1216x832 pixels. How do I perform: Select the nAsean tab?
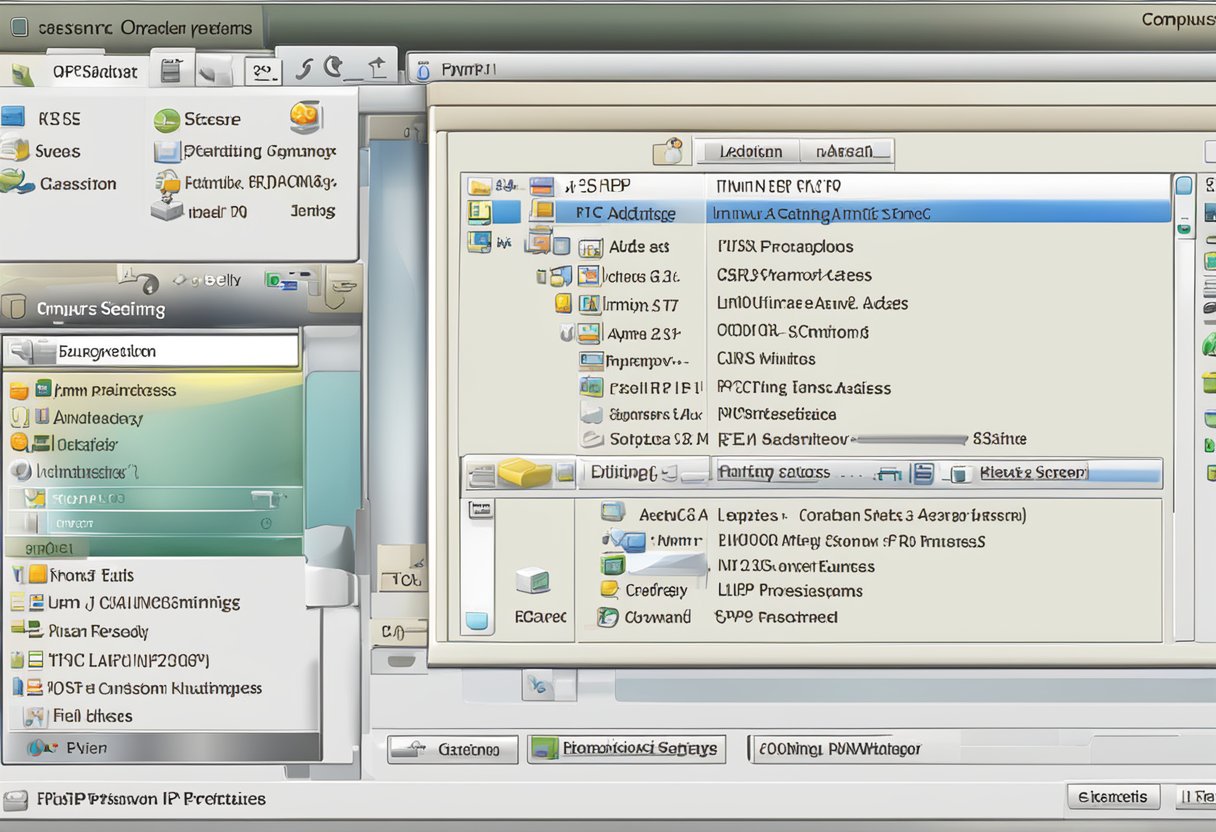(x=846, y=150)
